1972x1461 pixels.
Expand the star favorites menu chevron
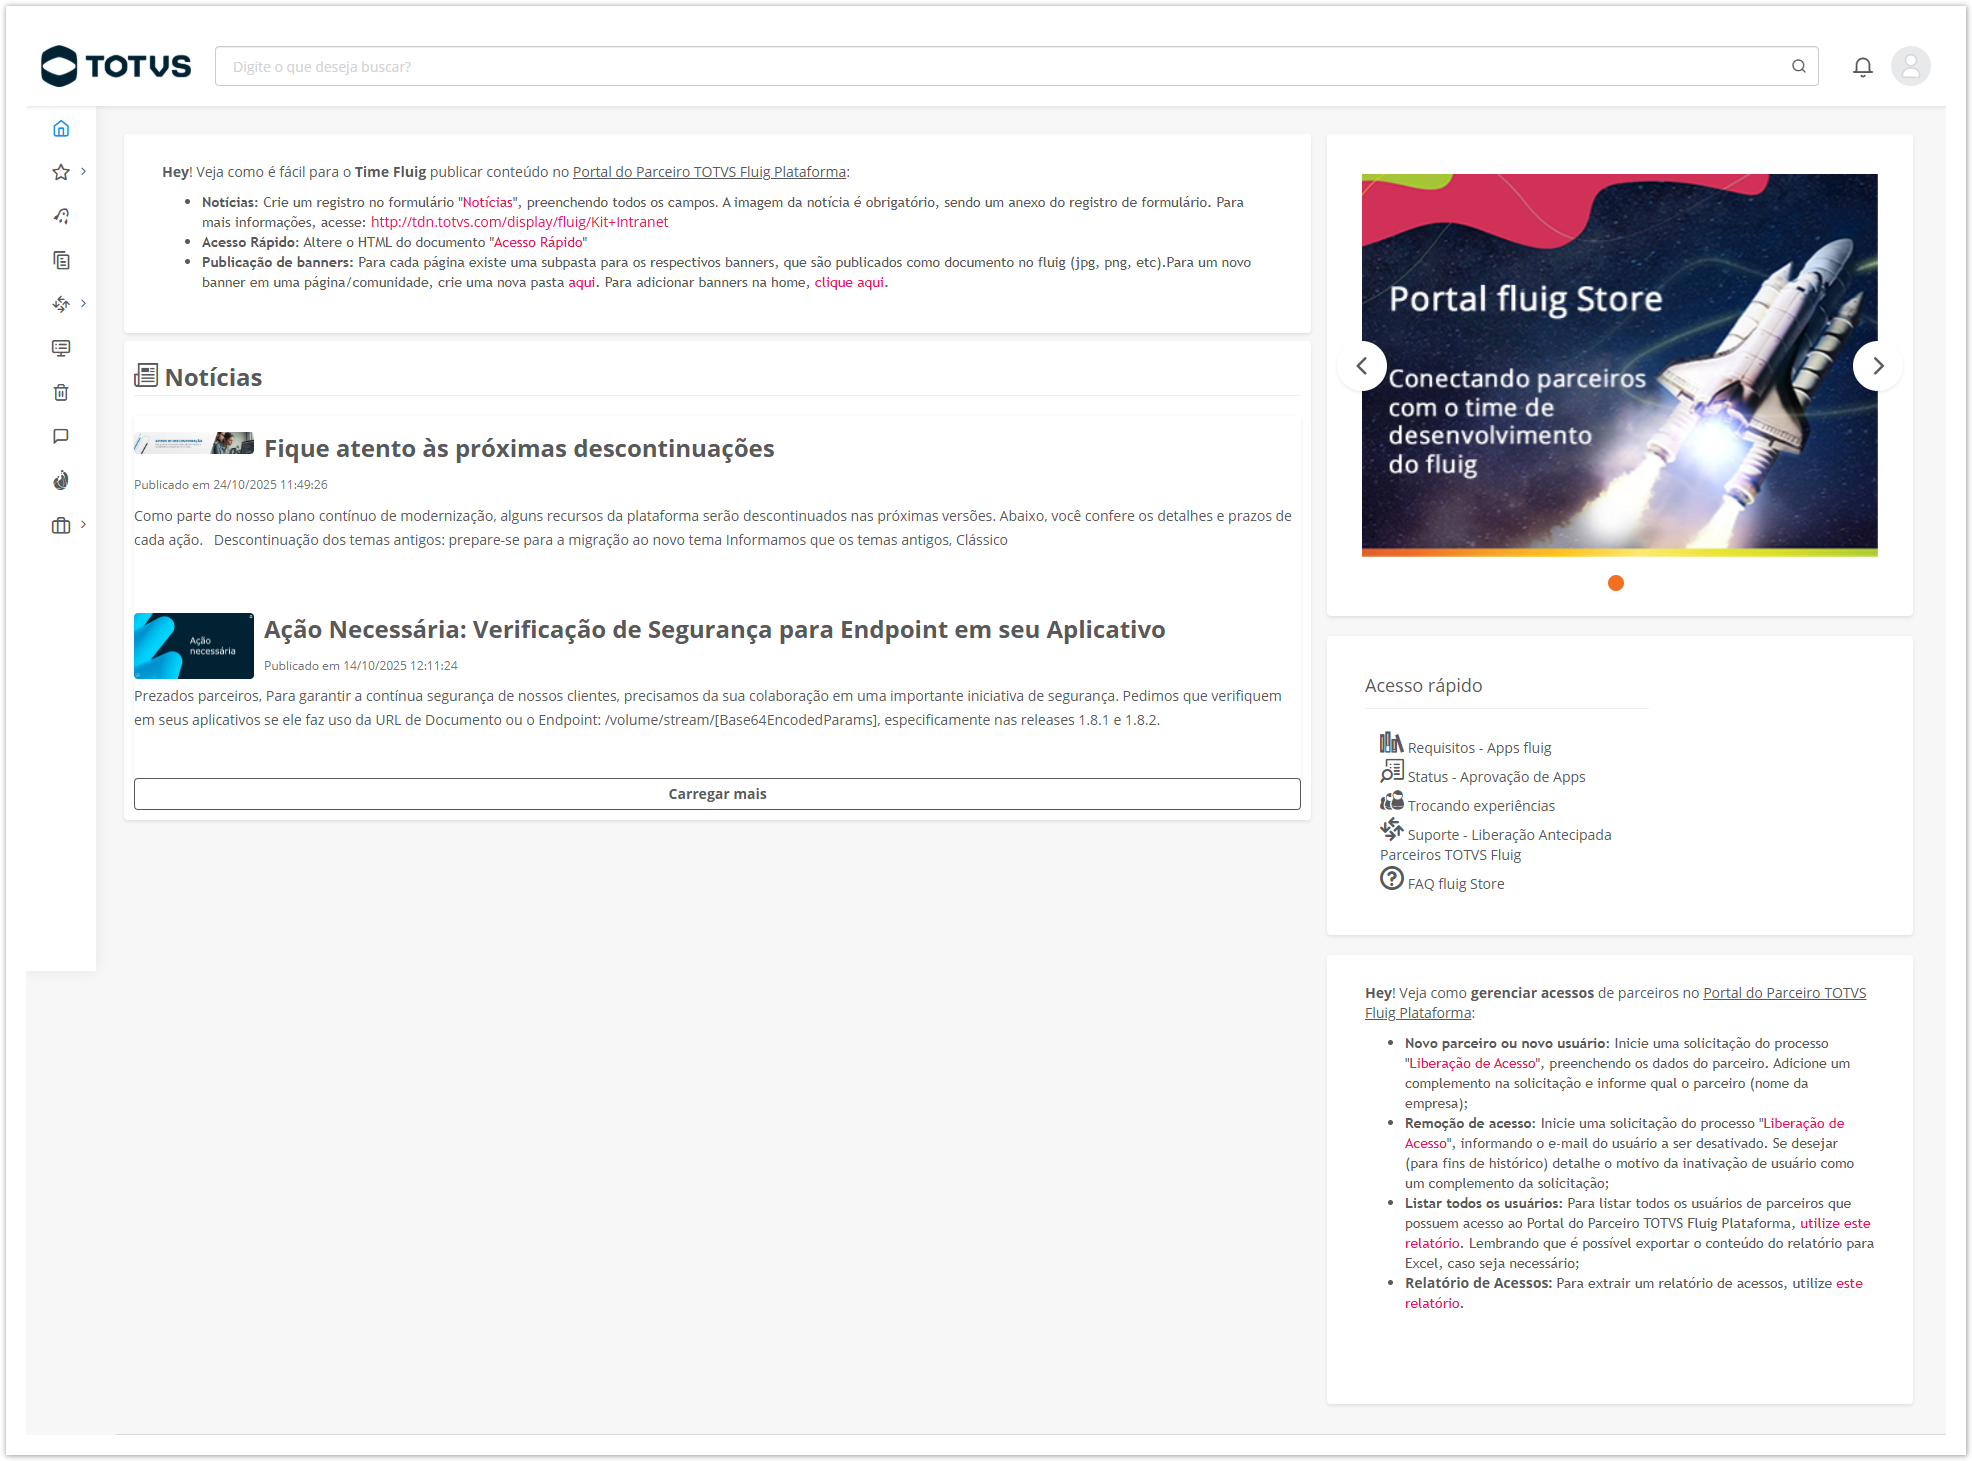[84, 172]
